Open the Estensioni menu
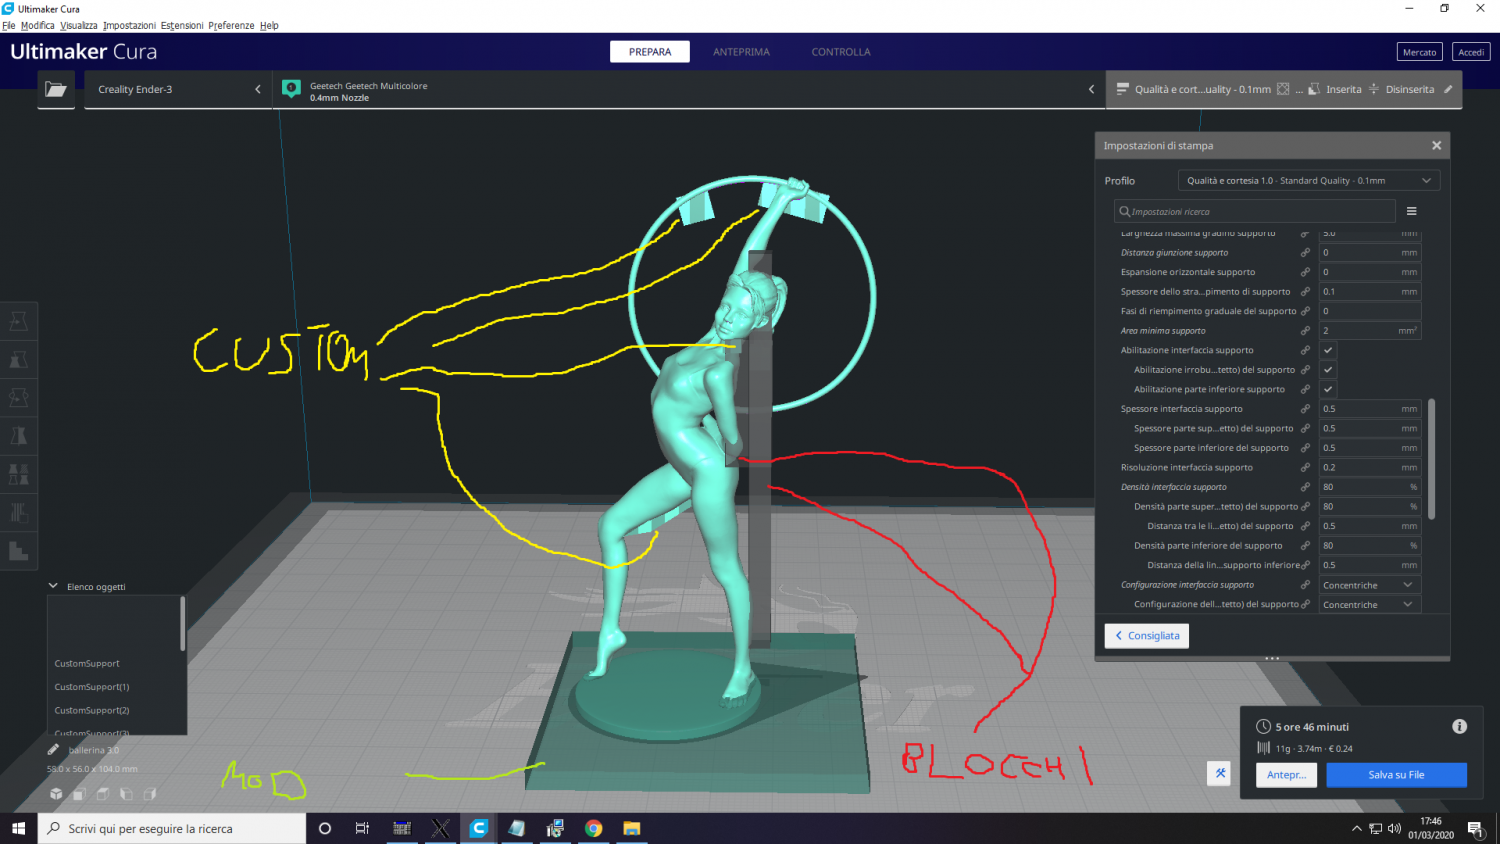The height and width of the screenshot is (844, 1500). (182, 25)
